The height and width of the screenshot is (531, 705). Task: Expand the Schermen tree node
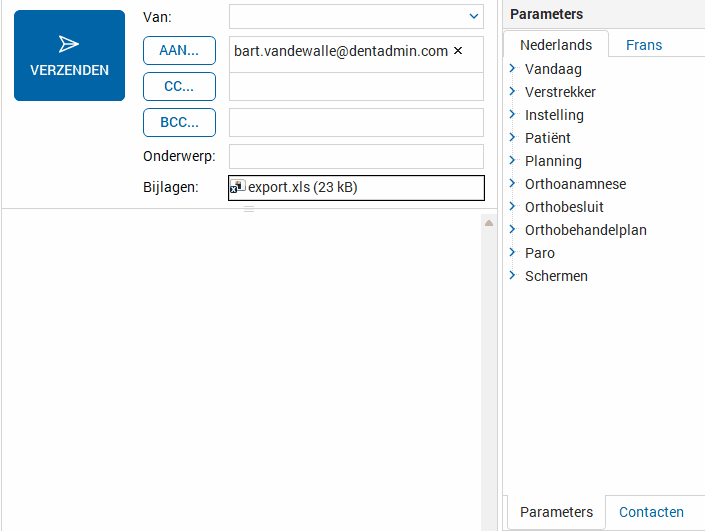512,275
